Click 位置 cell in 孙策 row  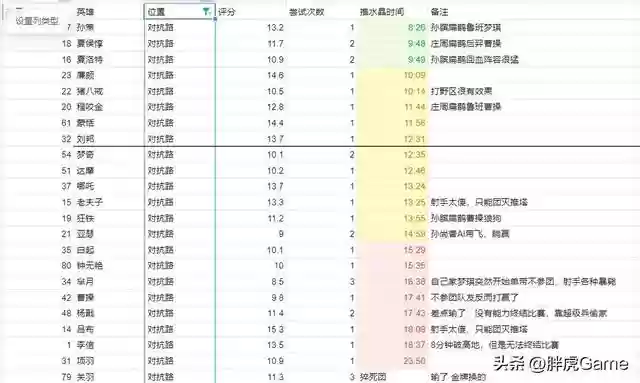[x=161, y=27]
